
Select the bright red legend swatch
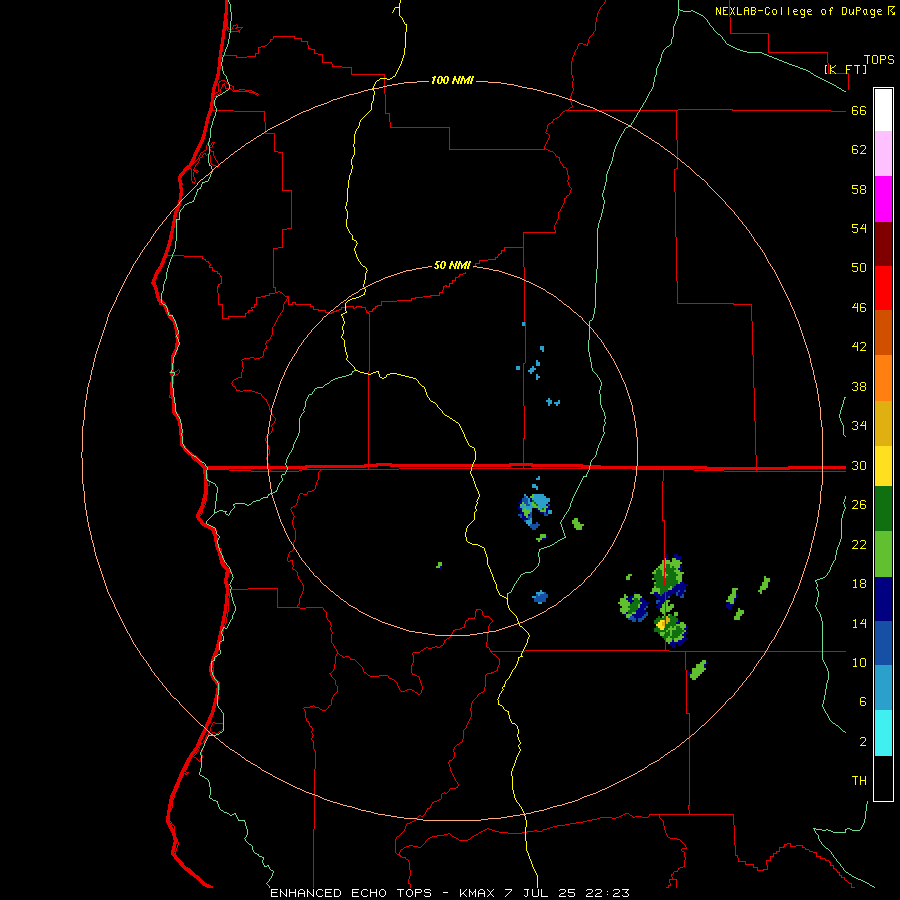pos(883,288)
